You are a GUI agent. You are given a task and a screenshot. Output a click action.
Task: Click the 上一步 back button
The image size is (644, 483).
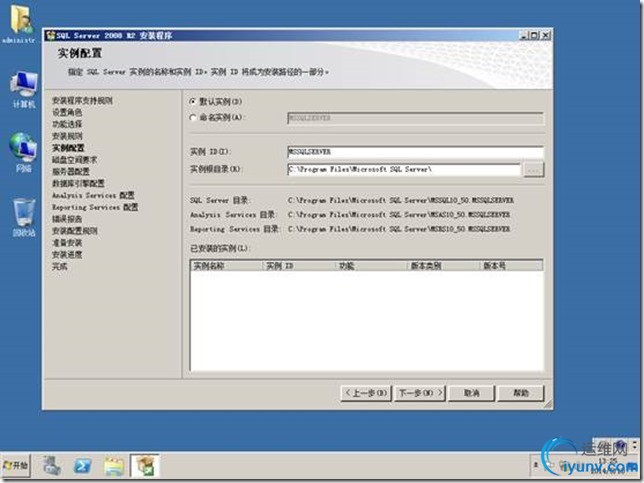tap(366, 393)
